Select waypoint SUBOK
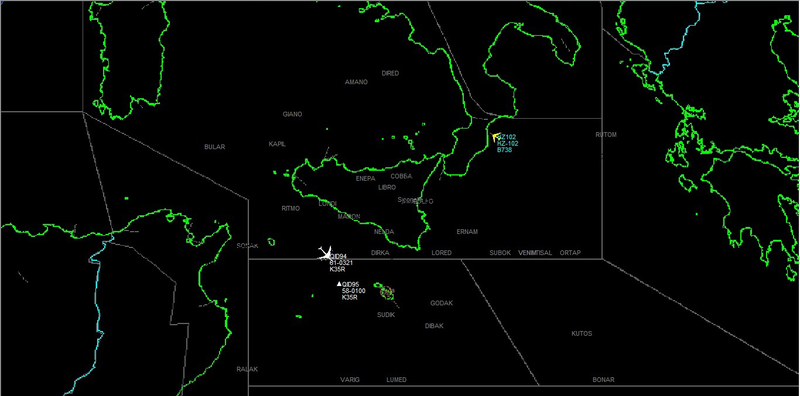Screen dimensions: 800x396 [x=501, y=253]
